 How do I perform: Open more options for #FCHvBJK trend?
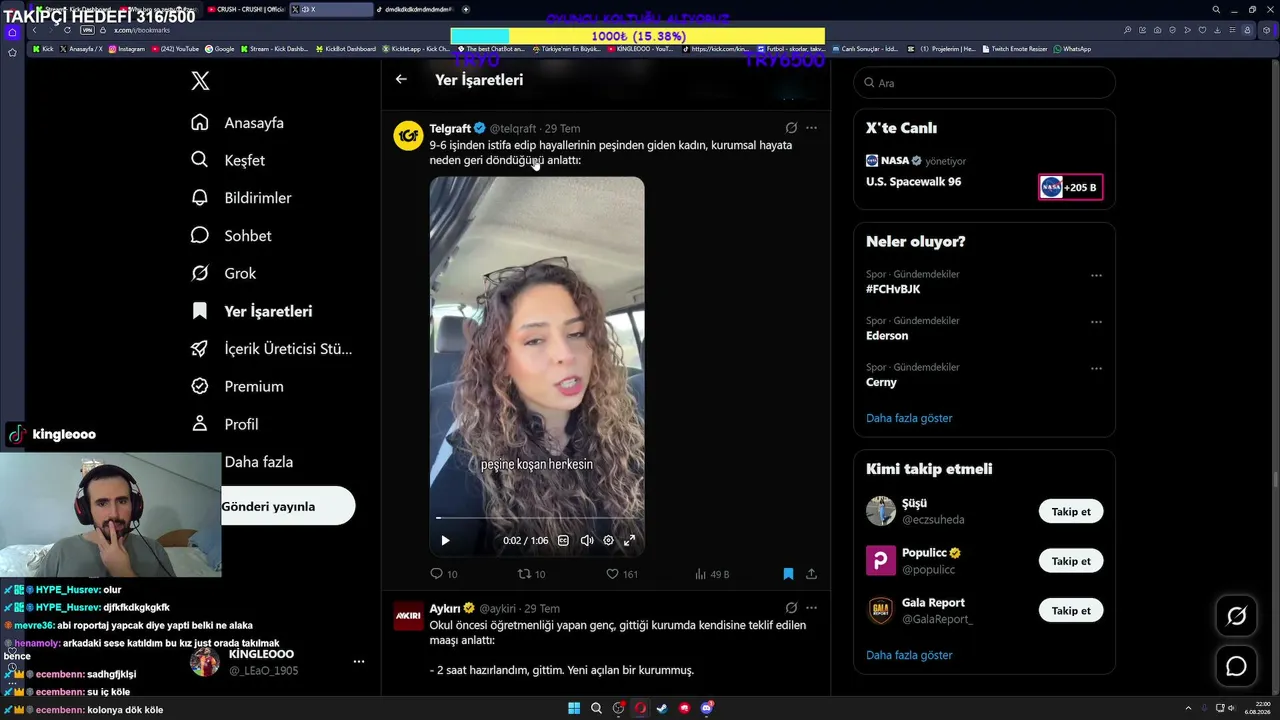(1096, 275)
